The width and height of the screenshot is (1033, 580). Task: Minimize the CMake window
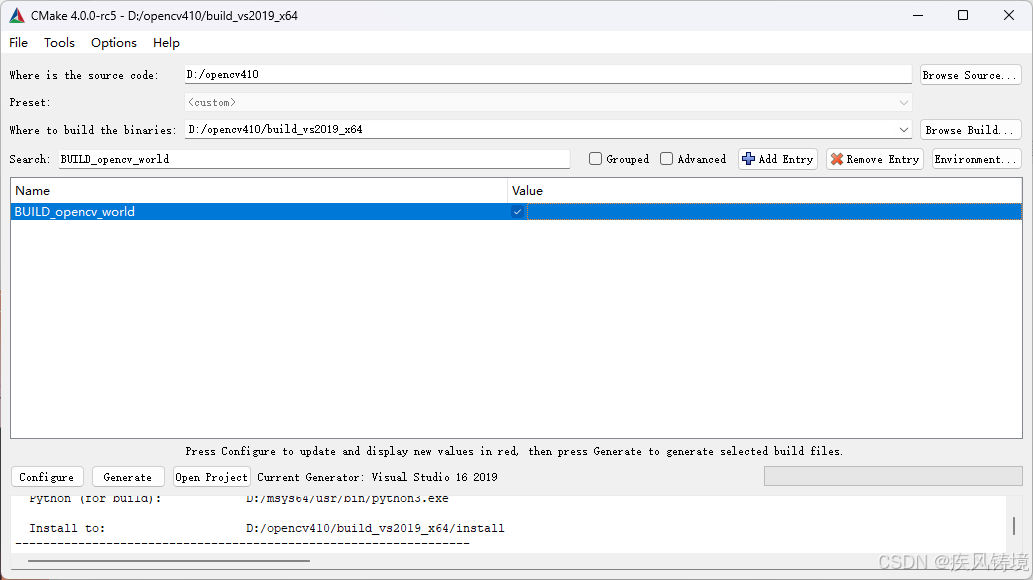[918, 15]
